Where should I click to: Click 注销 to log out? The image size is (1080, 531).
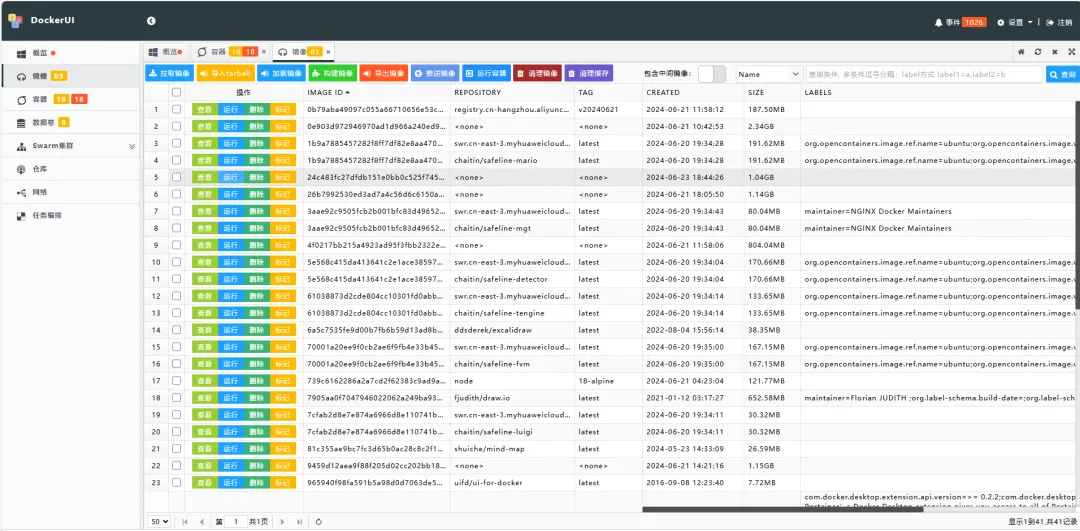[x=1059, y=23]
